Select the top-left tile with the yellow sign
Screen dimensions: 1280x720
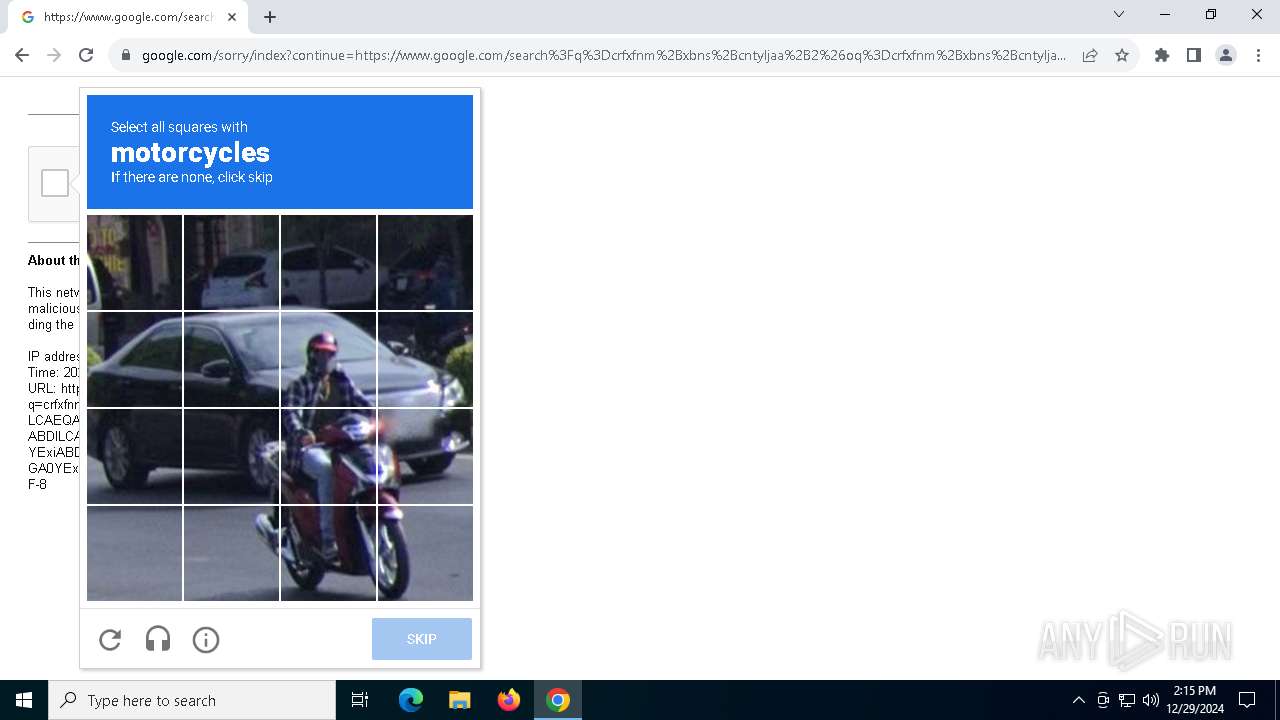click(x=134, y=262)
